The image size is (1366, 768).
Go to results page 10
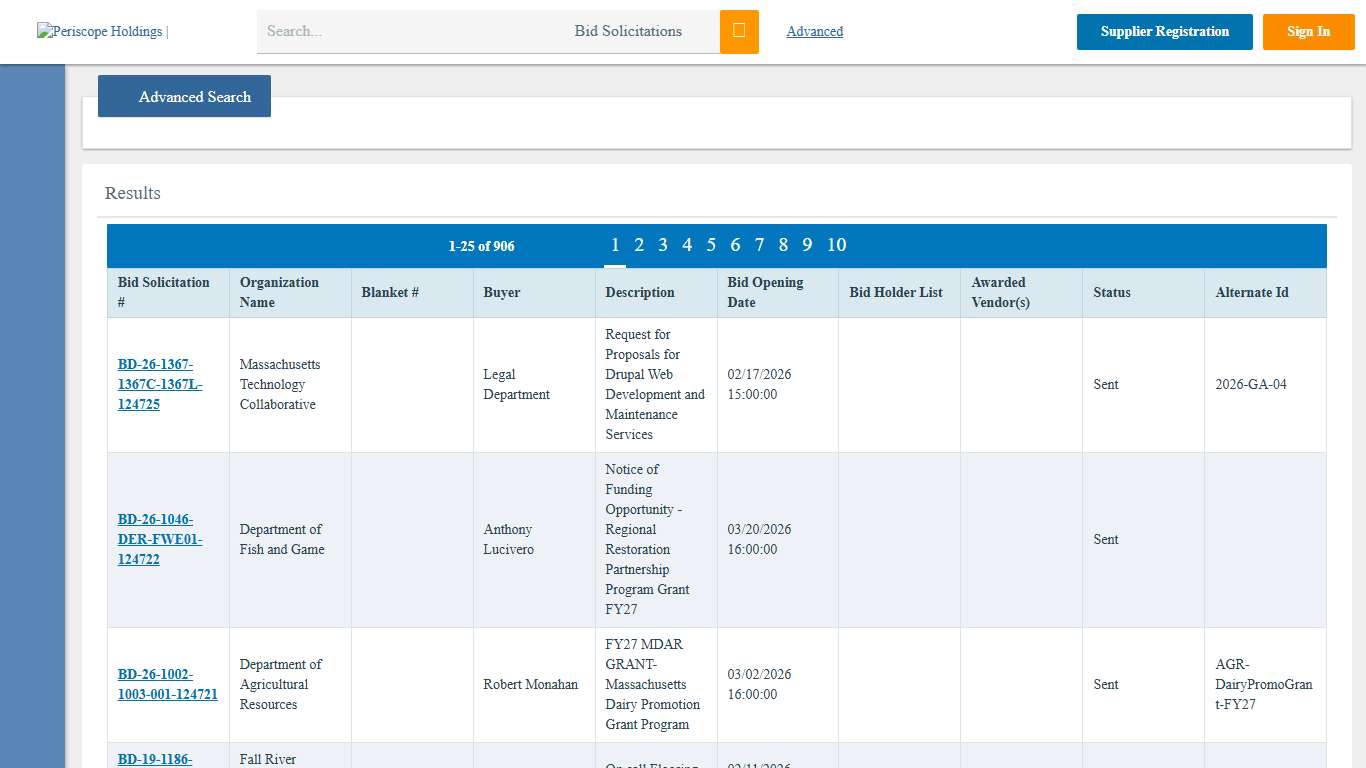(836, 245)
